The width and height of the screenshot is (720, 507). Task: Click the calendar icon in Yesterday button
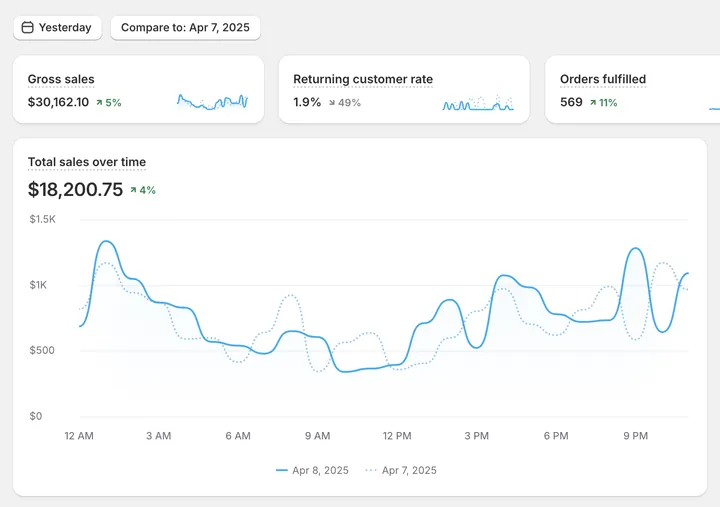click(x=28, y=28)
